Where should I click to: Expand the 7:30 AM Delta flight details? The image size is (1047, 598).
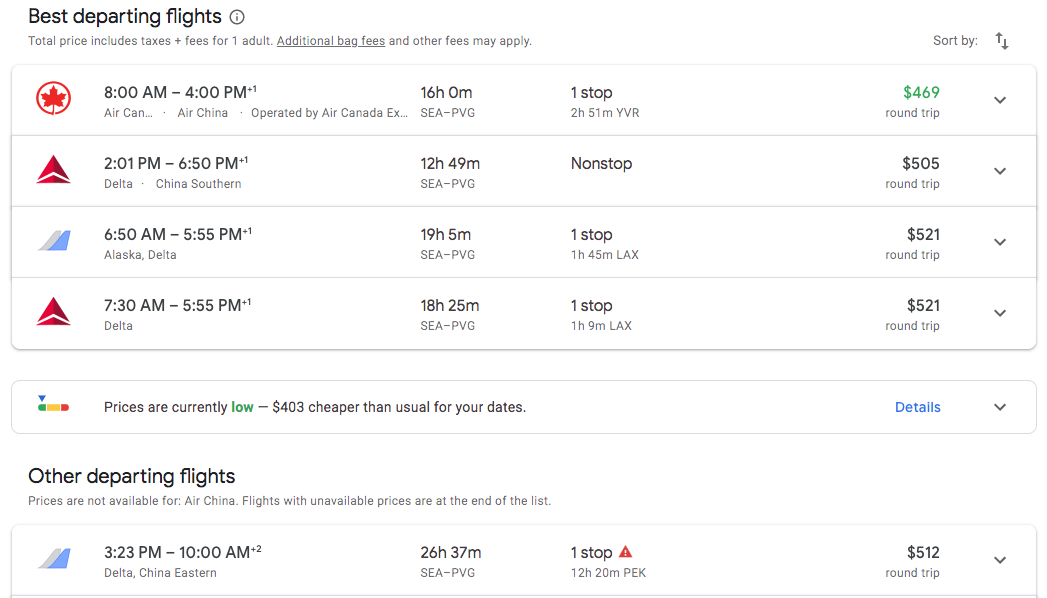pyautogui.click(x=1000, y=313)
